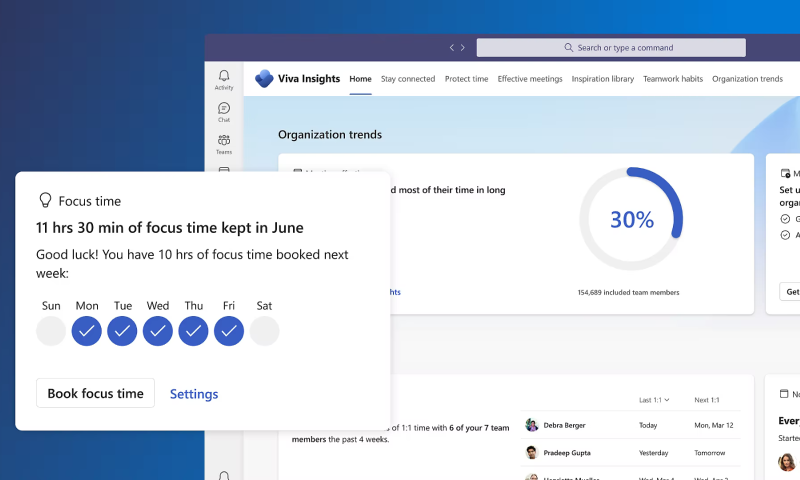
Task: Toggle the Monday focus day checkmark
Action: pos(87,331)
